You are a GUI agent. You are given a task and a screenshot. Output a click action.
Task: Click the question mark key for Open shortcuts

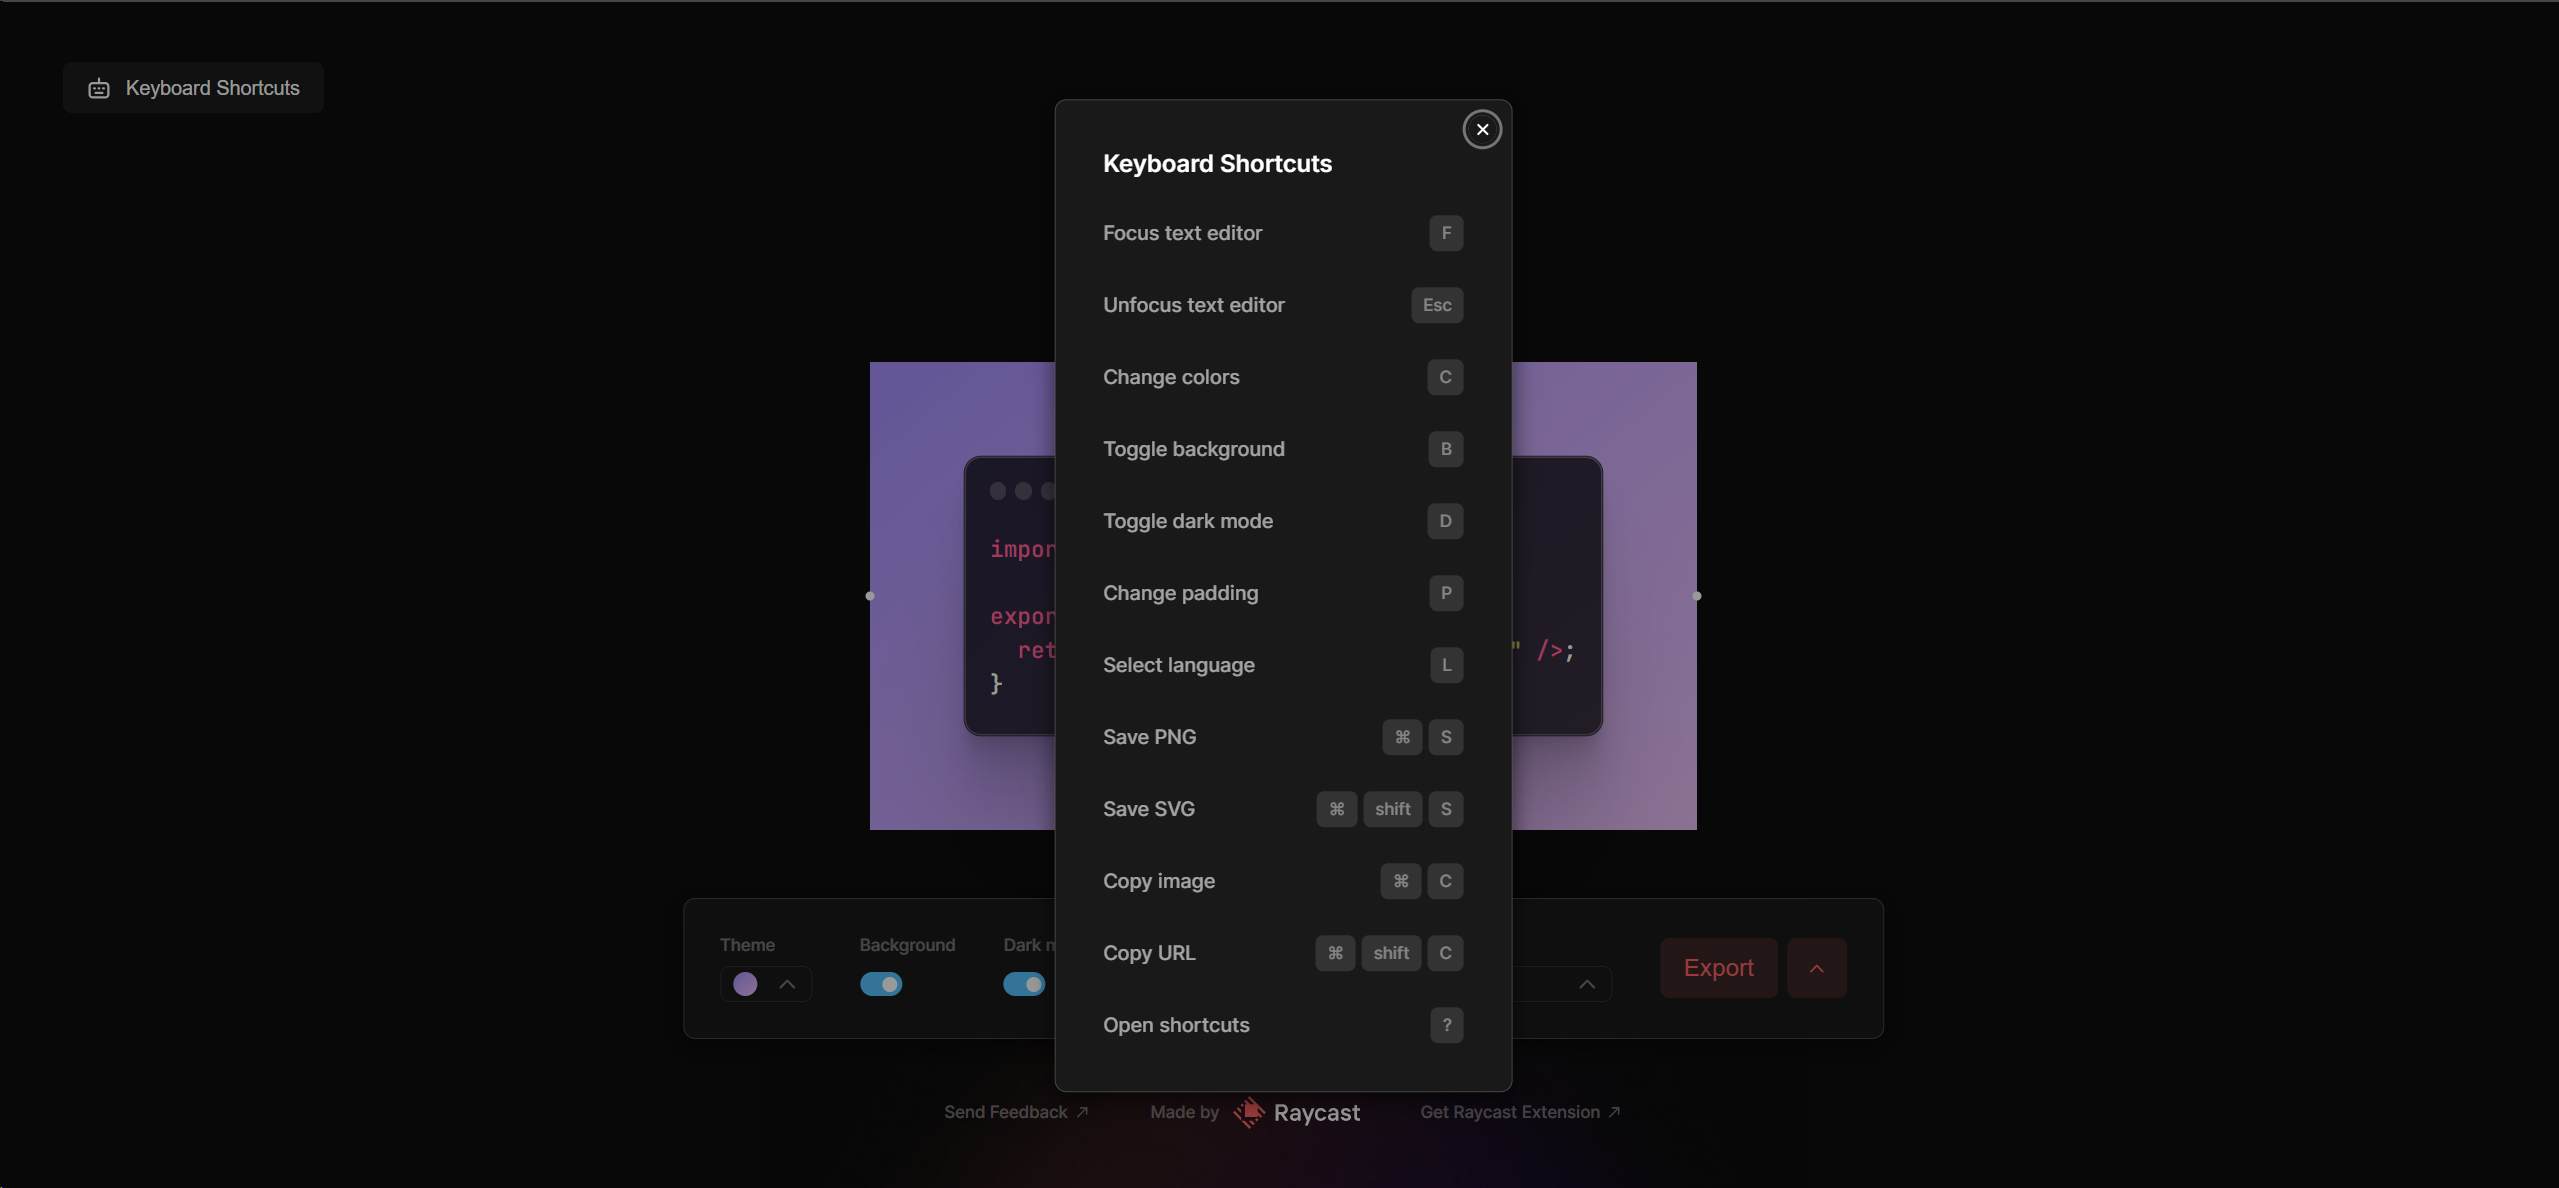pos(1446,1025)
